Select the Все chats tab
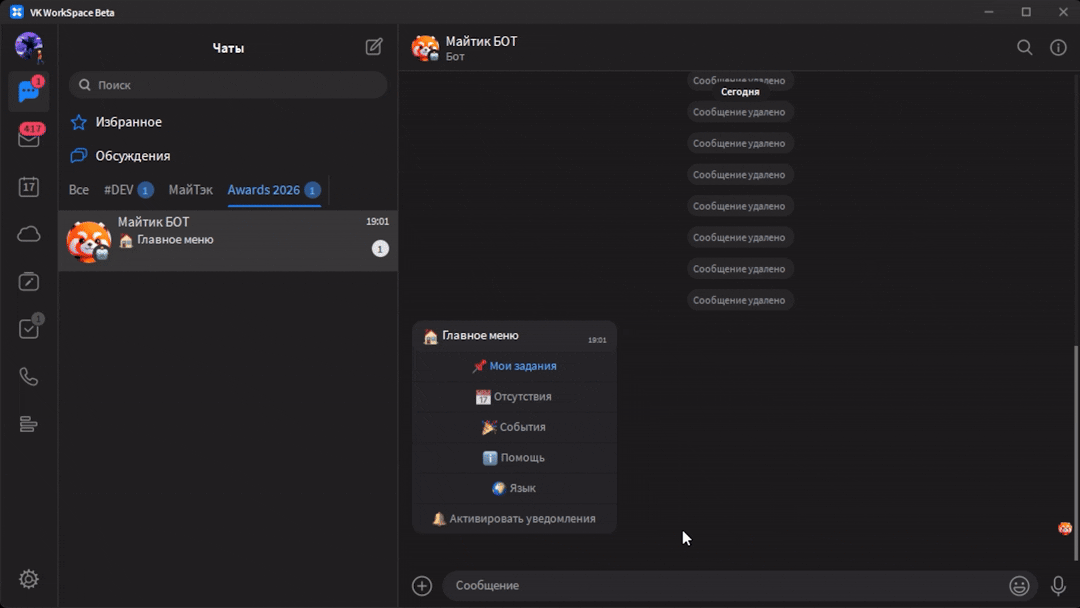 coord(78,190)
